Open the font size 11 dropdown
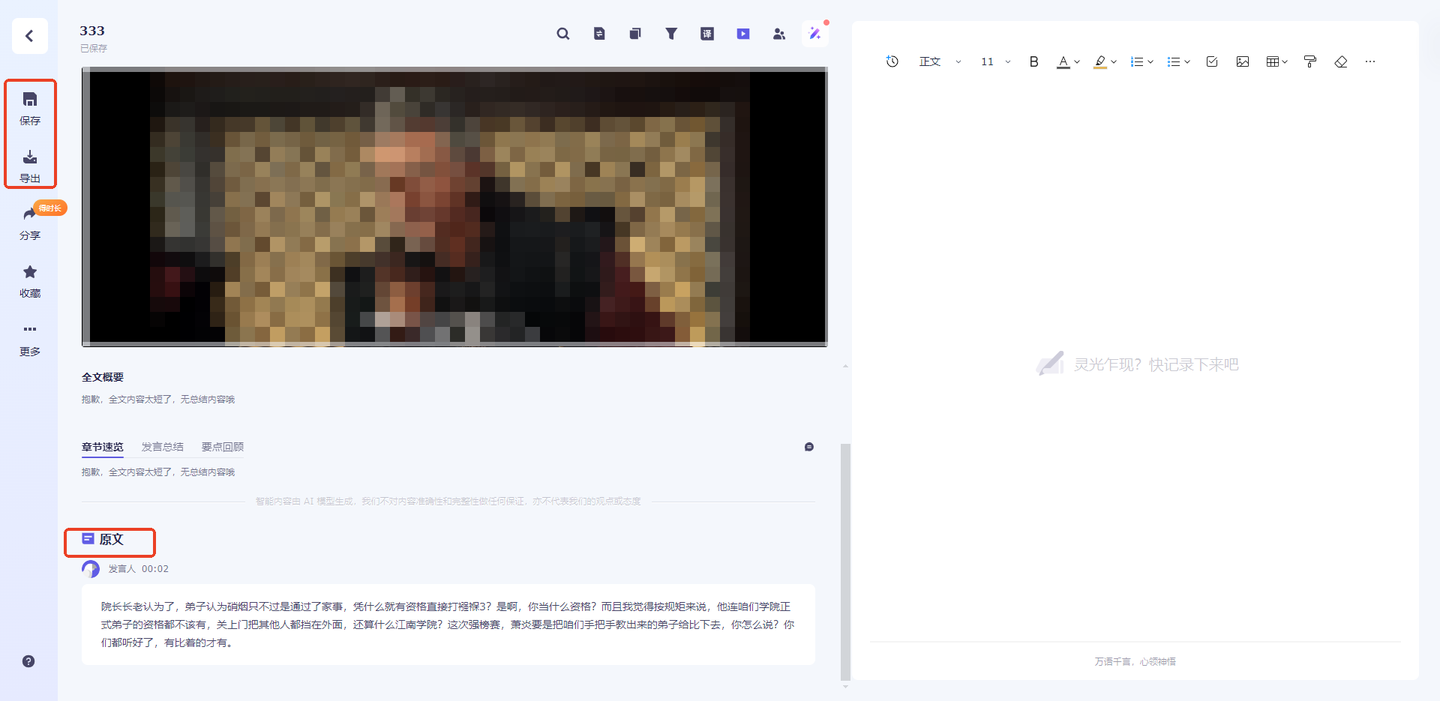The width and height of the screenshot is (1440, 701). point(995,62)
